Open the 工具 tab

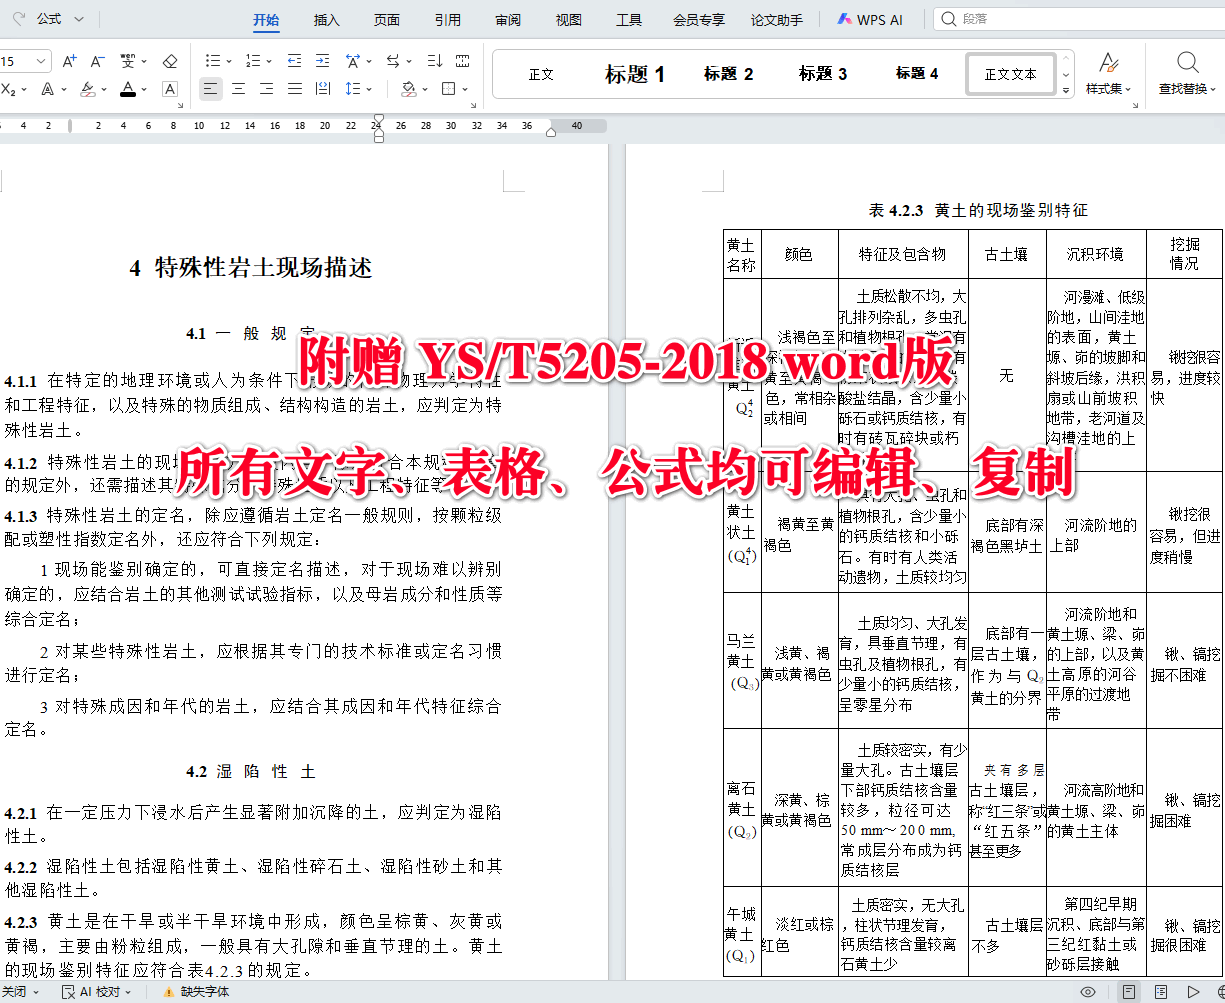coord(629,20)
